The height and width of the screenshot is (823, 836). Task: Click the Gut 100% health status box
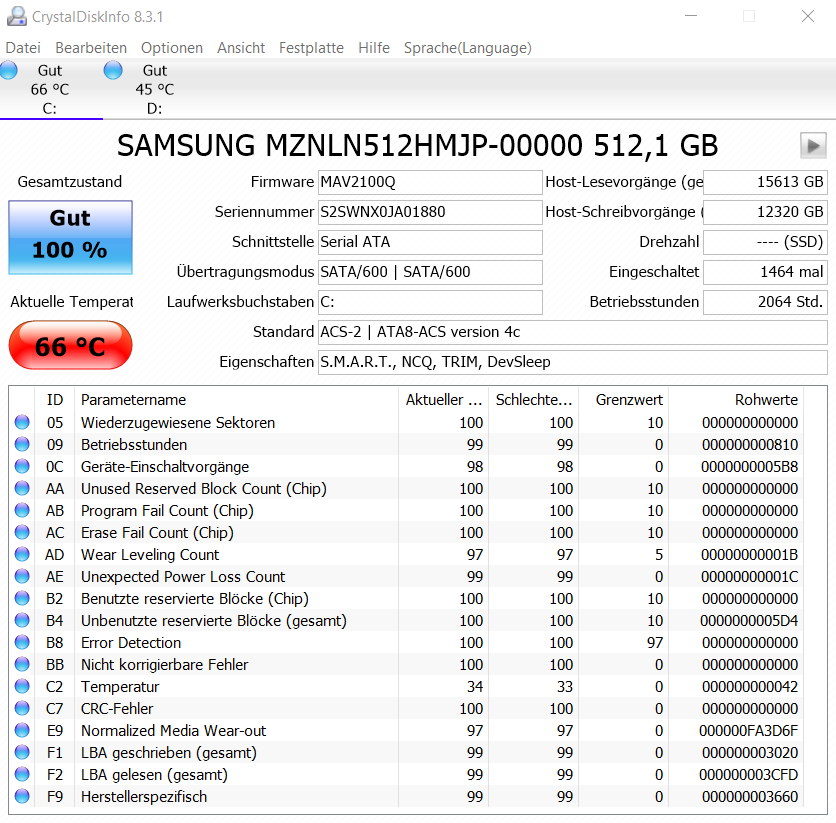(70, 237)
